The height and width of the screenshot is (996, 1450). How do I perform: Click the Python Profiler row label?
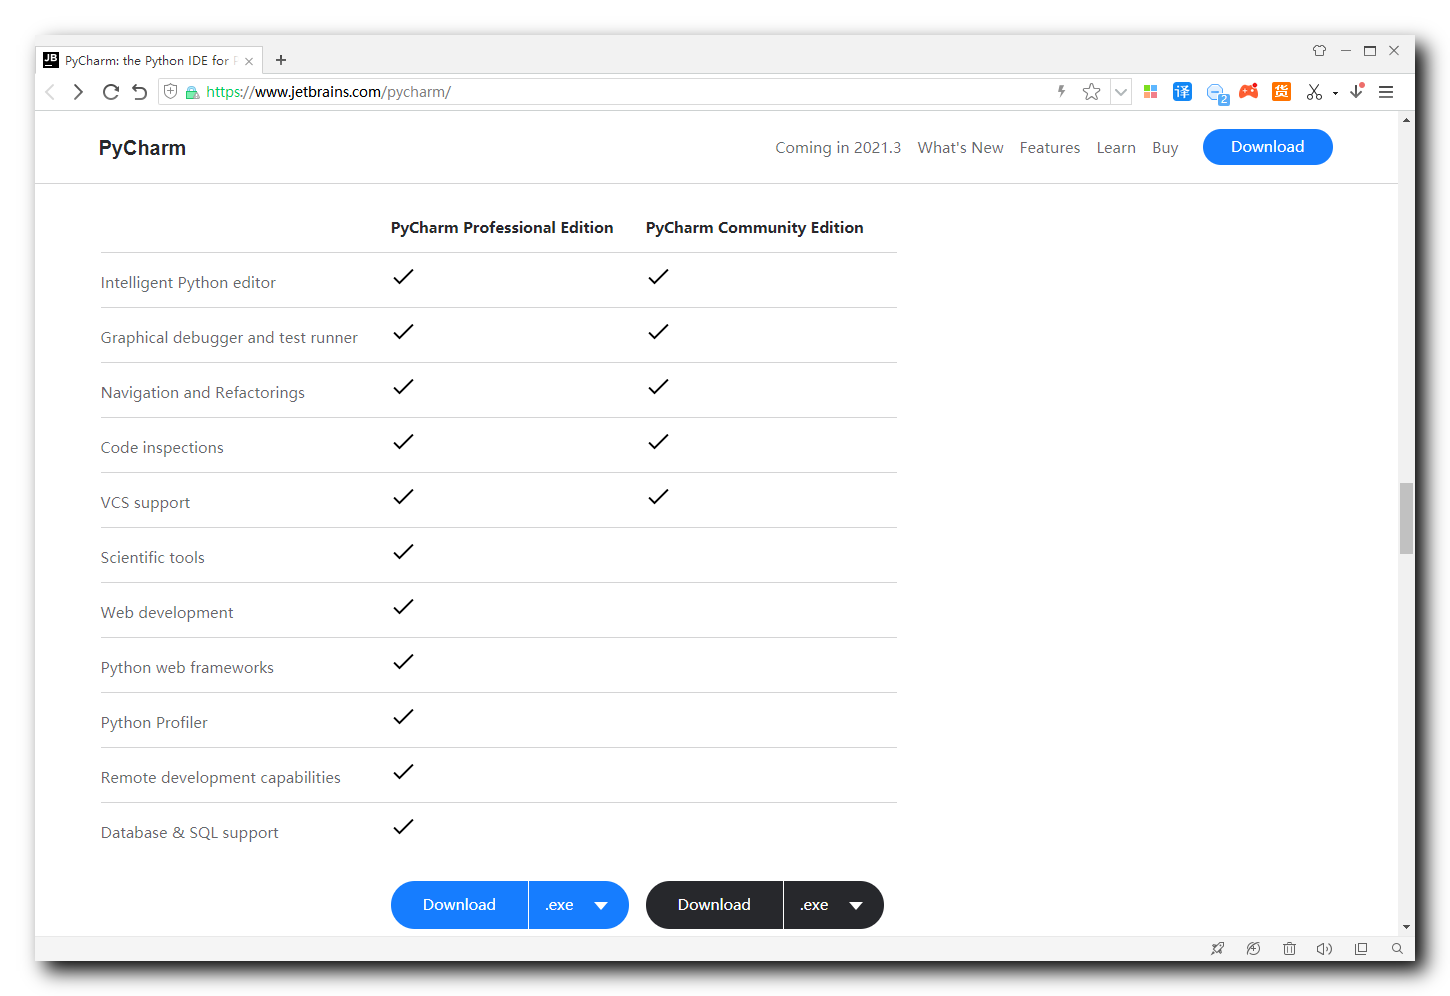154,723
